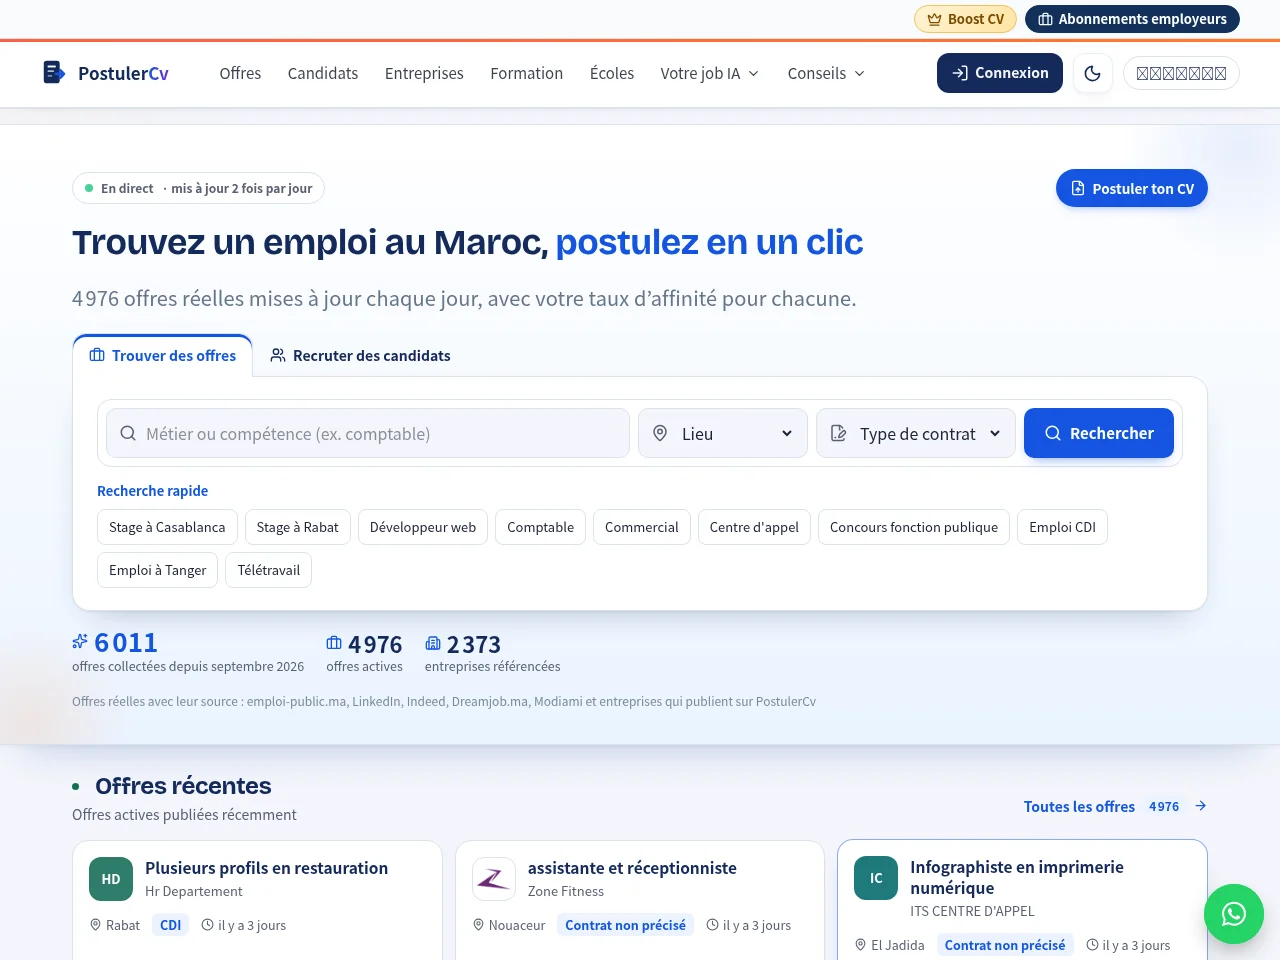
Task: Select the Télétravail quick search chip
Action: click(x=269, y=570)
